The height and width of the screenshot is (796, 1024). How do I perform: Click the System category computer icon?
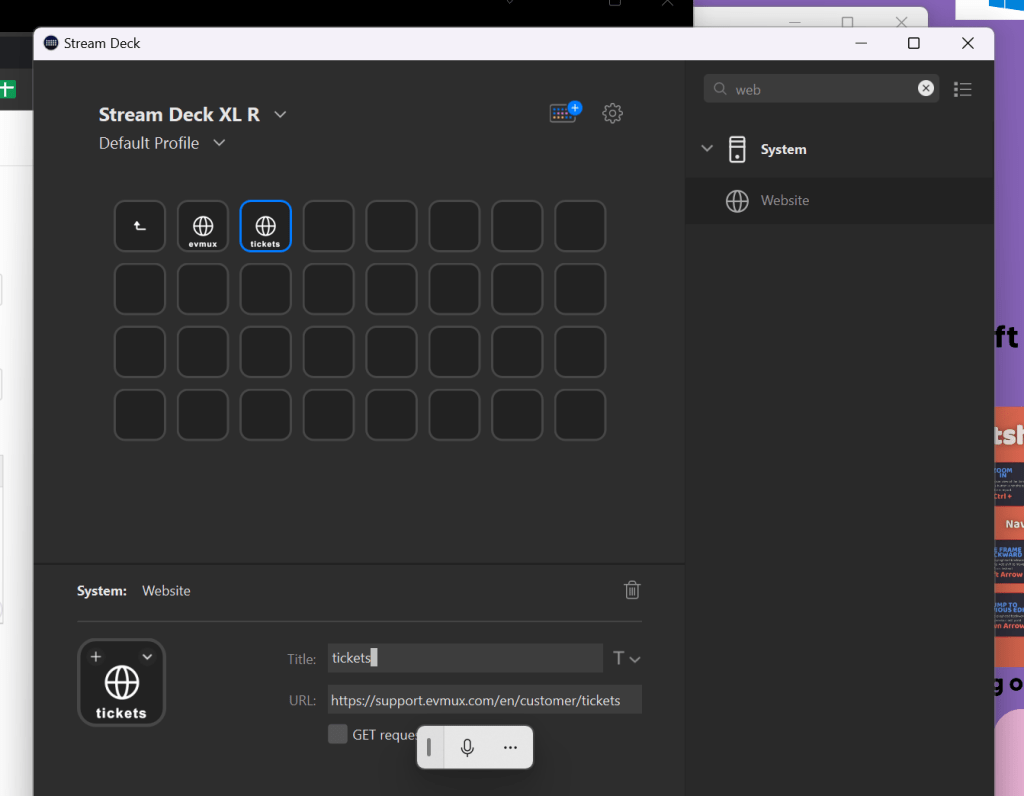(737, 149)
